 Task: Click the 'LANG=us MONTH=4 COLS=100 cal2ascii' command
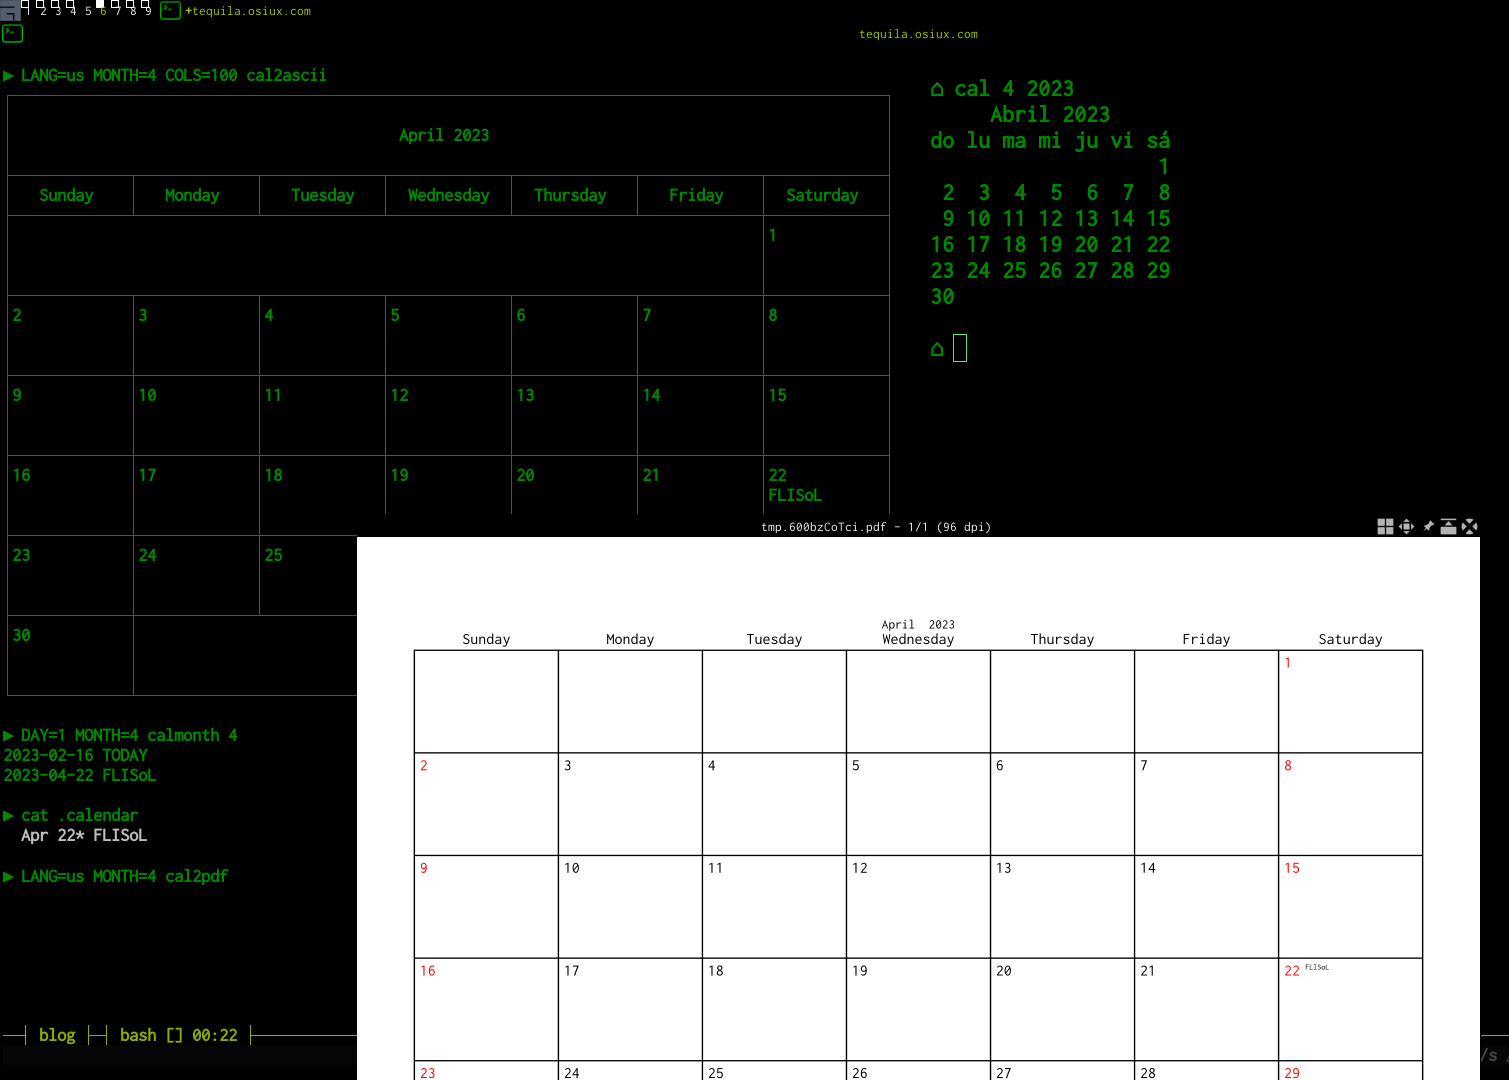[x=174, y=75]
